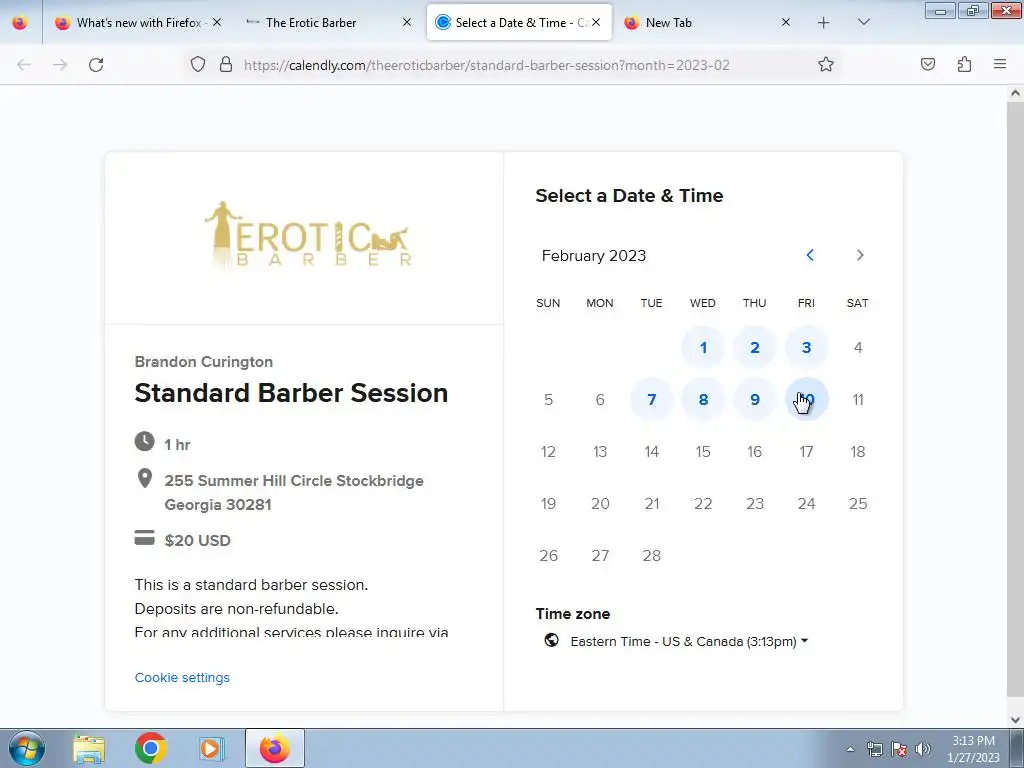Open Windows Explorer from taskbar
1024x768 pixels.
pyautogui.click(x=89, y=748)
